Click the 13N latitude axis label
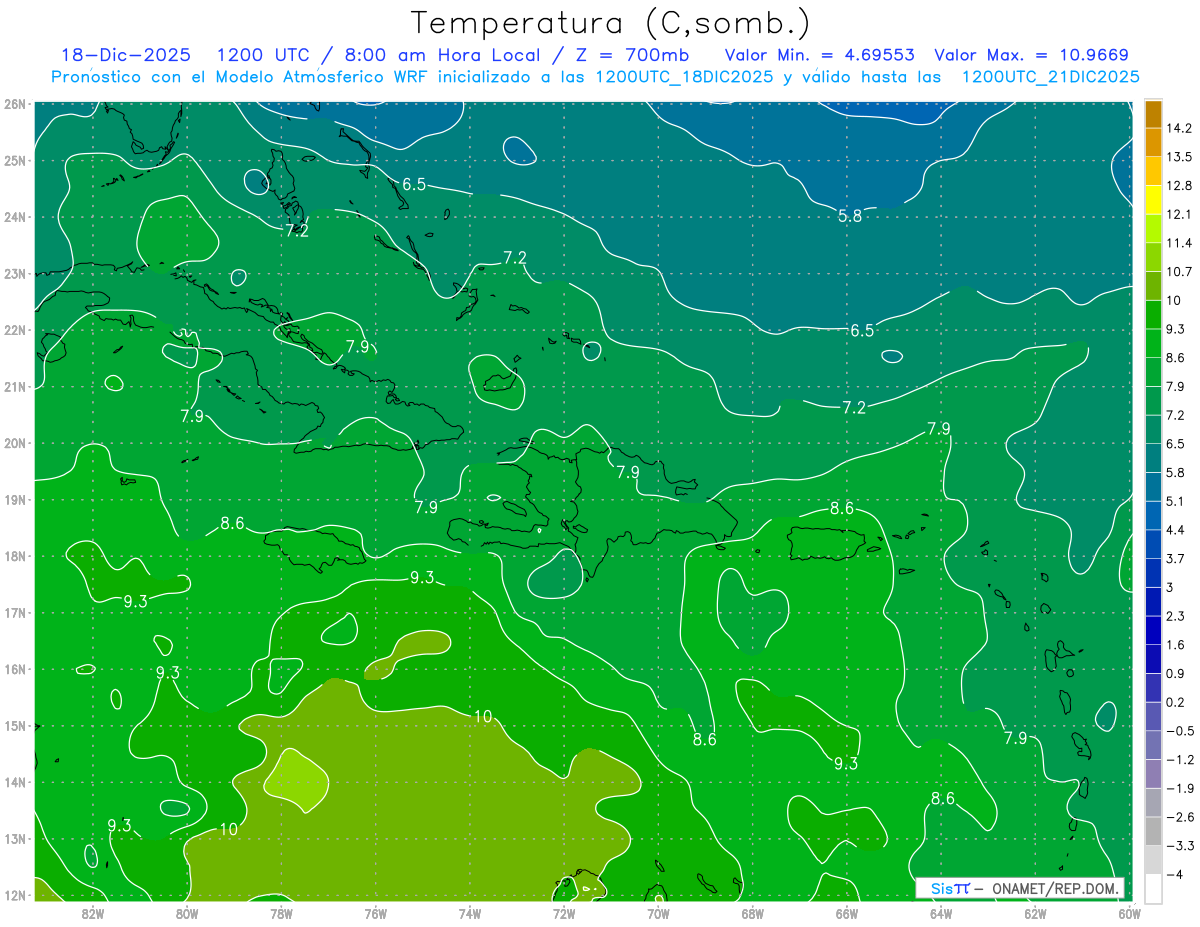 14,839
